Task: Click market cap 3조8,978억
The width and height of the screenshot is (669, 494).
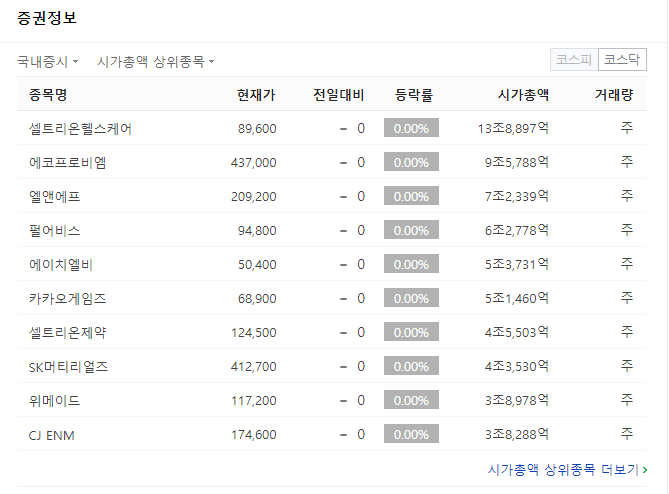Action: [x=517, y=401]
